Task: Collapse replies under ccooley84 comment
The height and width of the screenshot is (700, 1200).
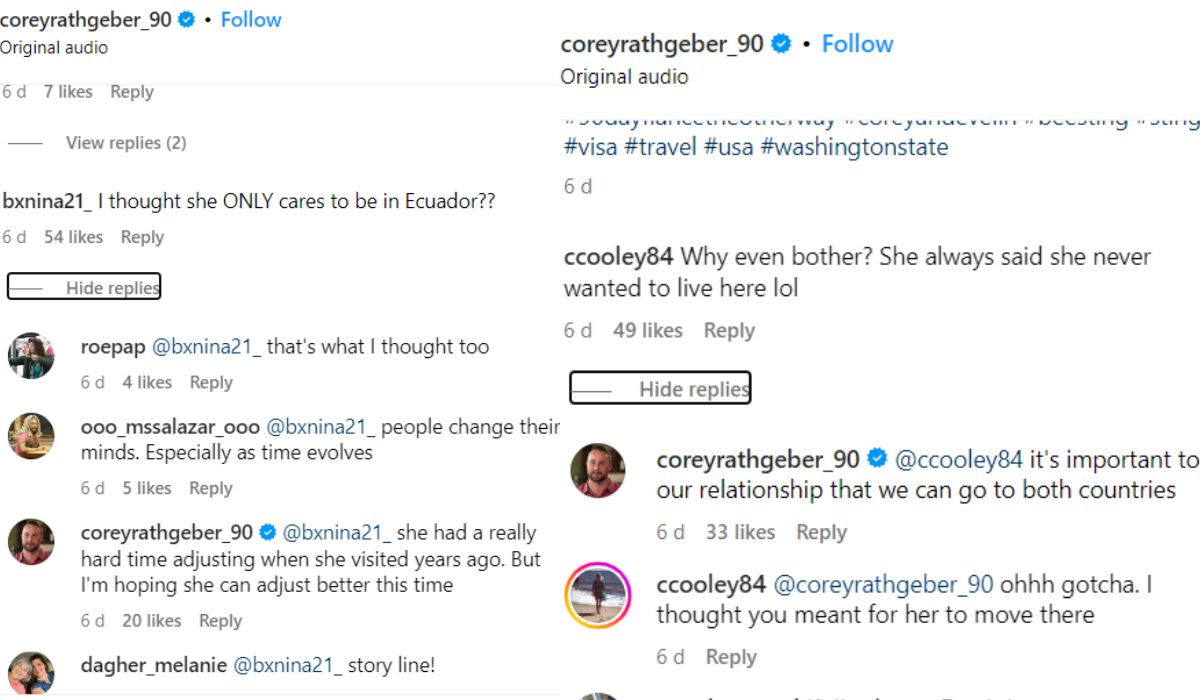Action: point(660,389)
